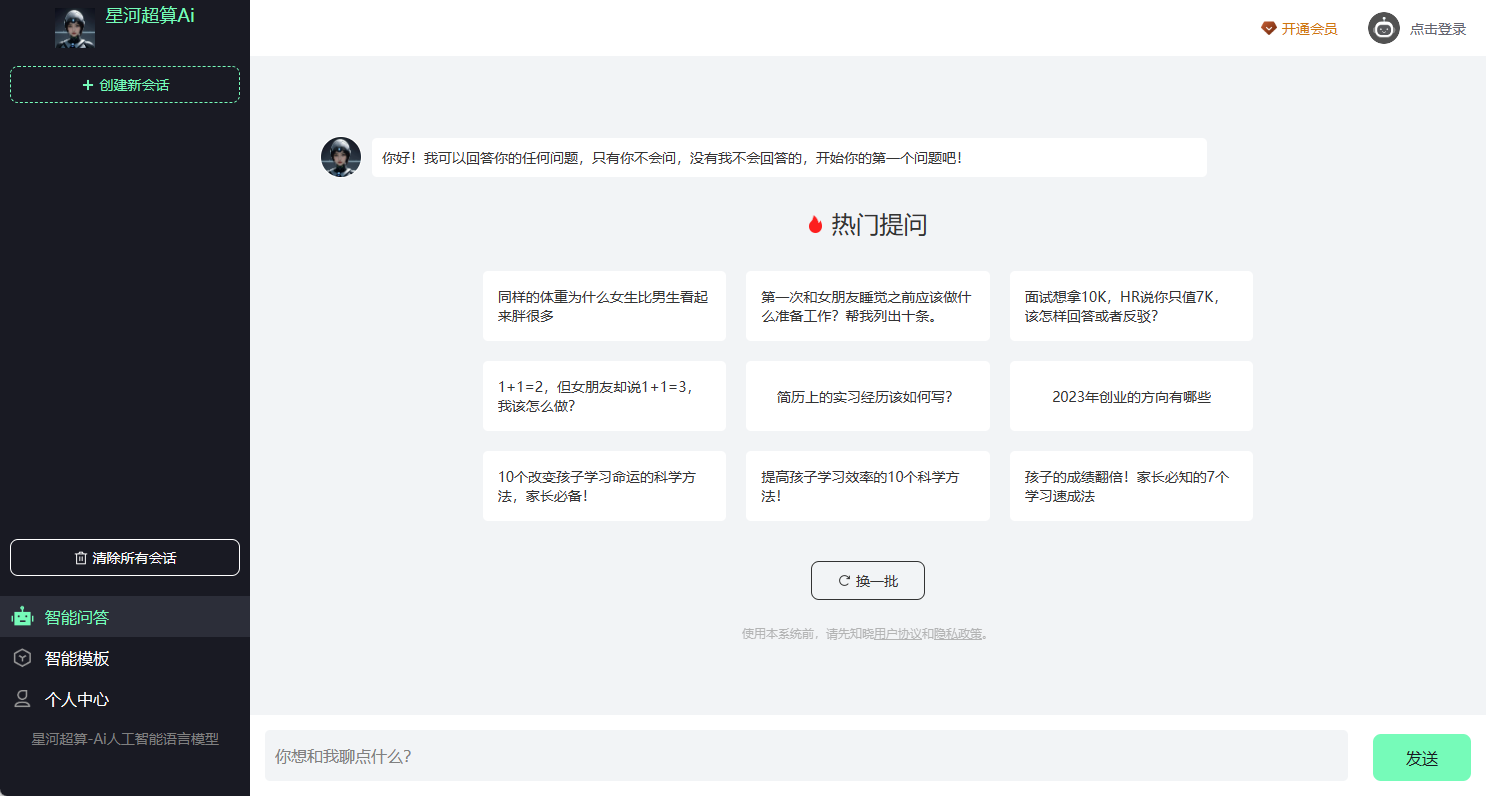Select the 2023年创业的方向有哪些 question card
Screen dimensions: 1486x796
(1131, 397)
